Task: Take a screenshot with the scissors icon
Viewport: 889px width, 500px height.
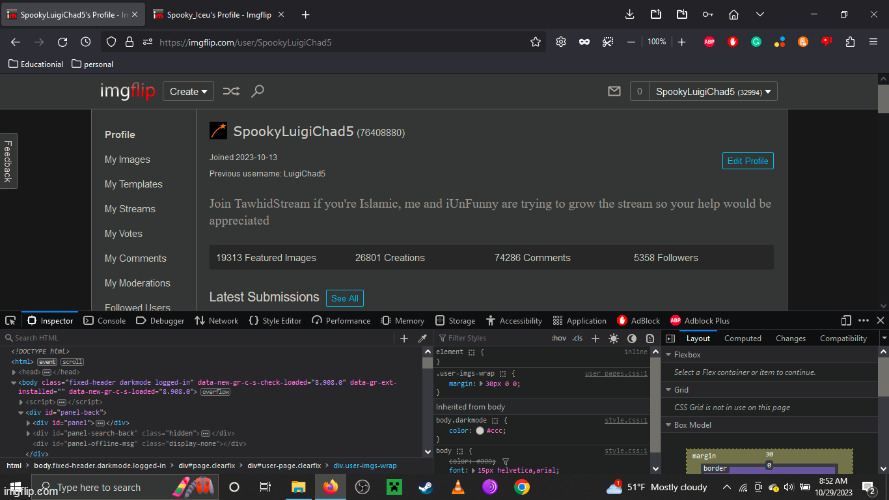Action: tap(608, 42)
